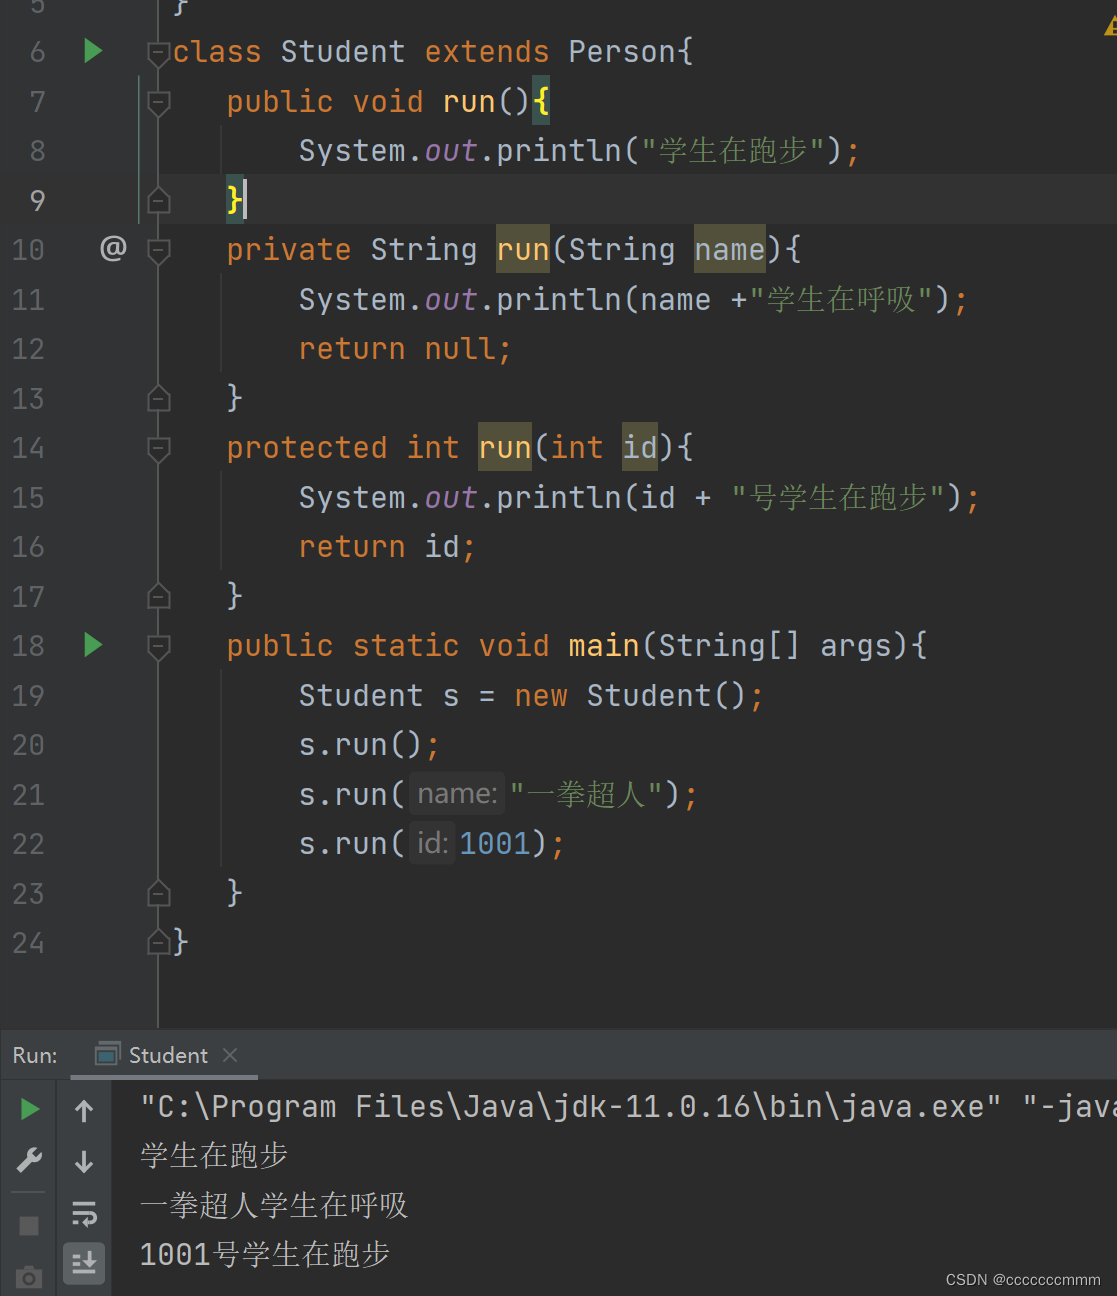Screen dimensions: 1117x1296
Task: Open the wrench settings icon in Run panel
Action: click(29, 1160)
